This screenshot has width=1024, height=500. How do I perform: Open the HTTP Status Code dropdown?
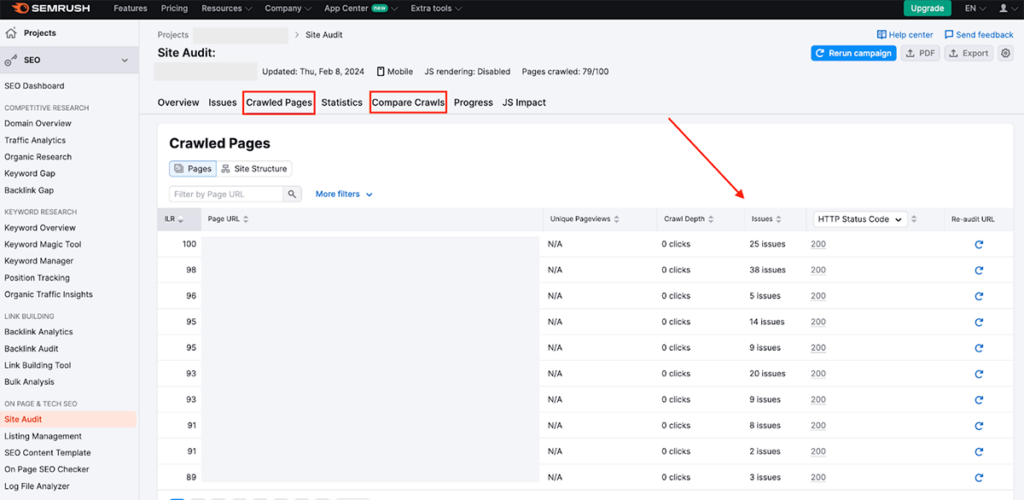pyautogui.click(x=859, y=219)
